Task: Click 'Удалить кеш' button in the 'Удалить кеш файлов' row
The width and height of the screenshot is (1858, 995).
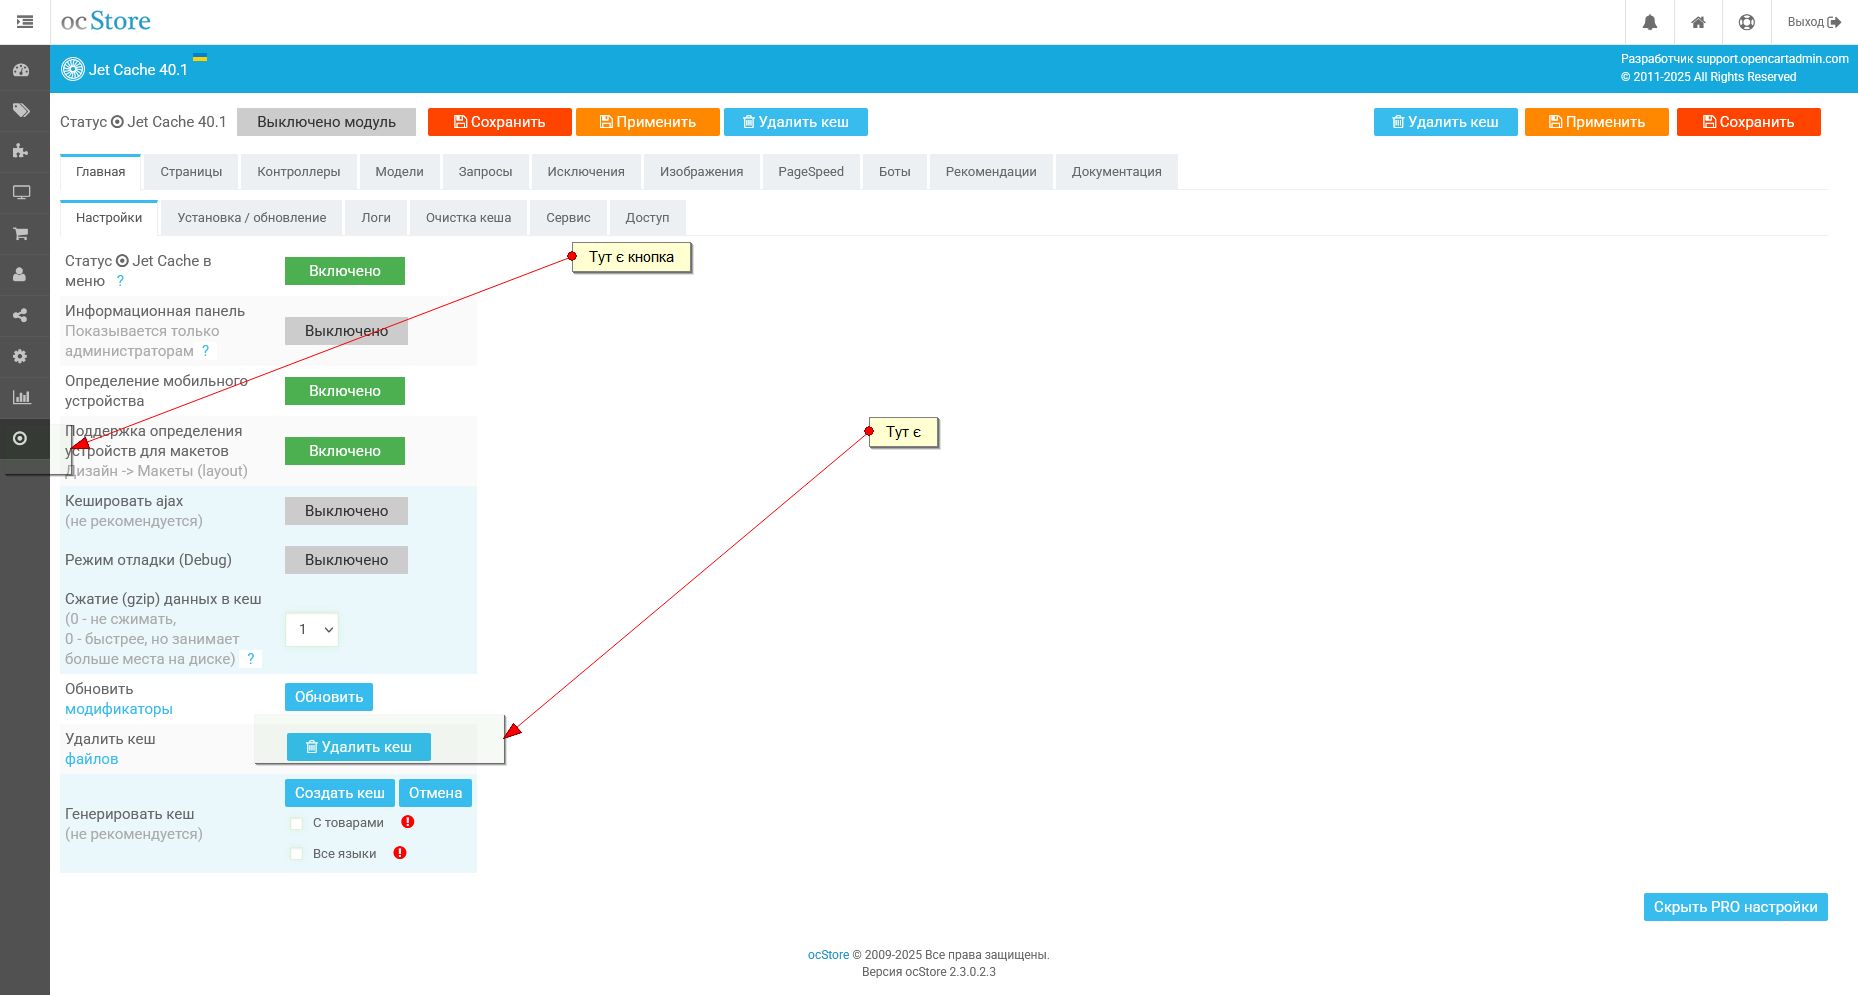Action: click(x=359, y=747)
